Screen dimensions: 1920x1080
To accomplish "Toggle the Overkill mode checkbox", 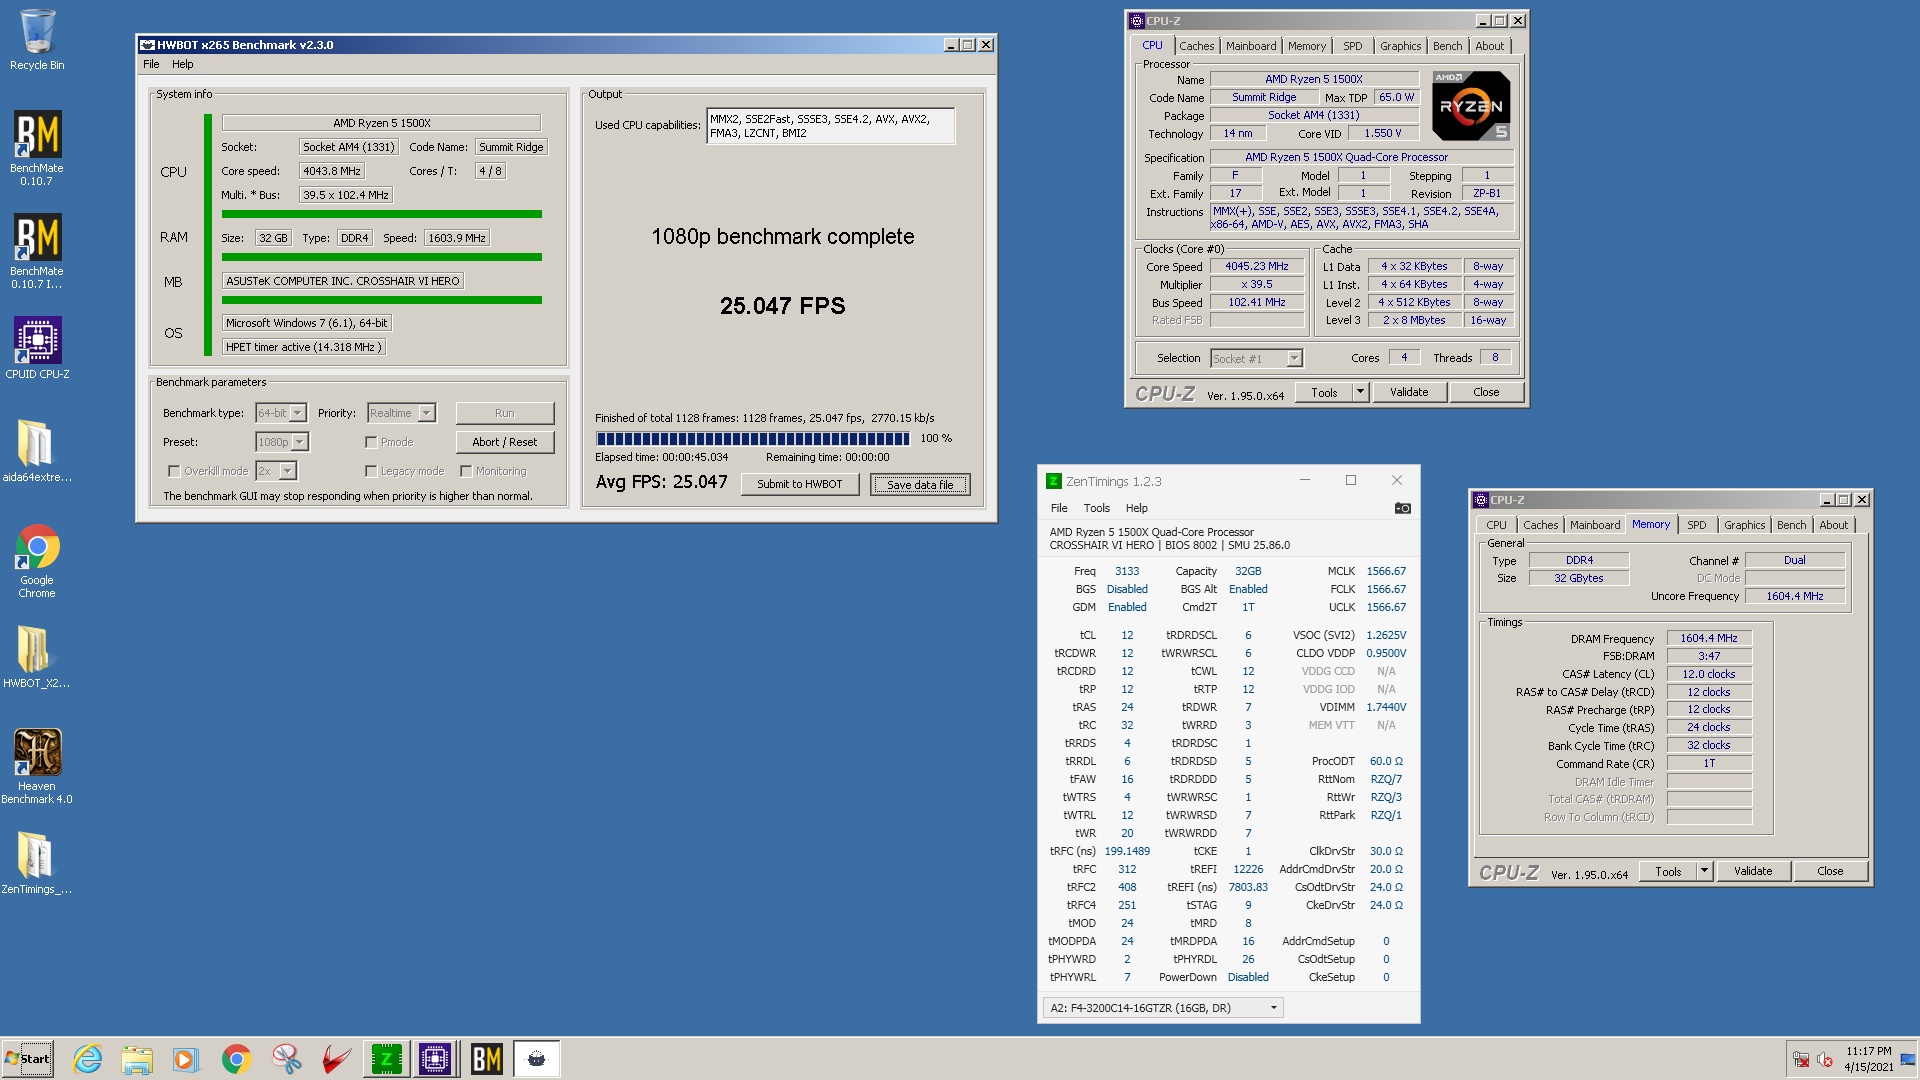I will tap(174, 471).
